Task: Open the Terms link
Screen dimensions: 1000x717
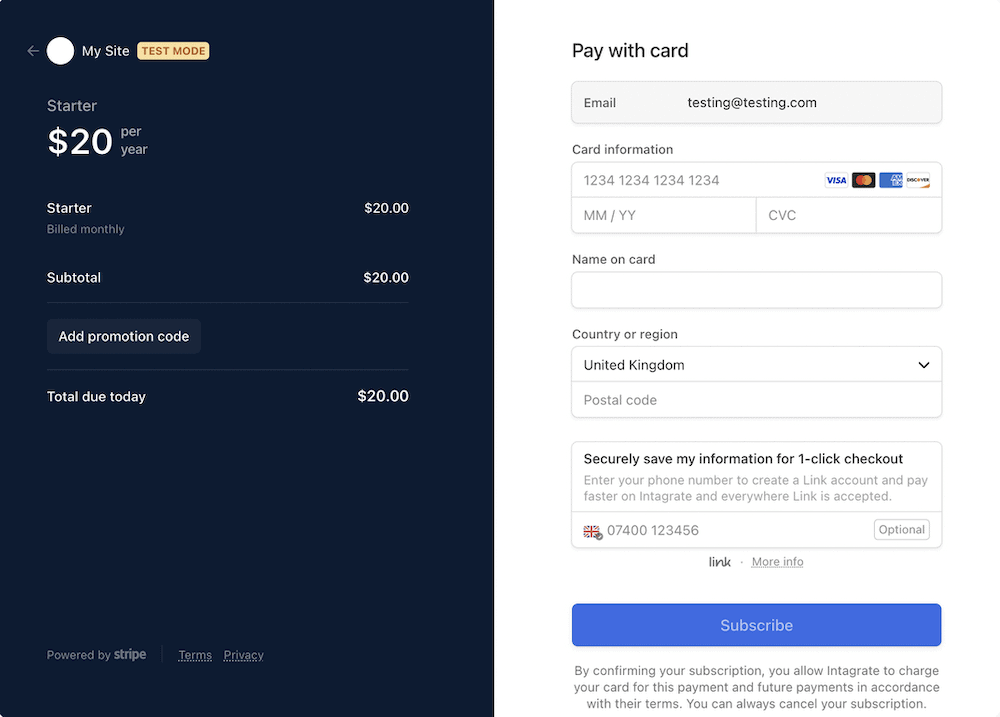Action: 195,655
